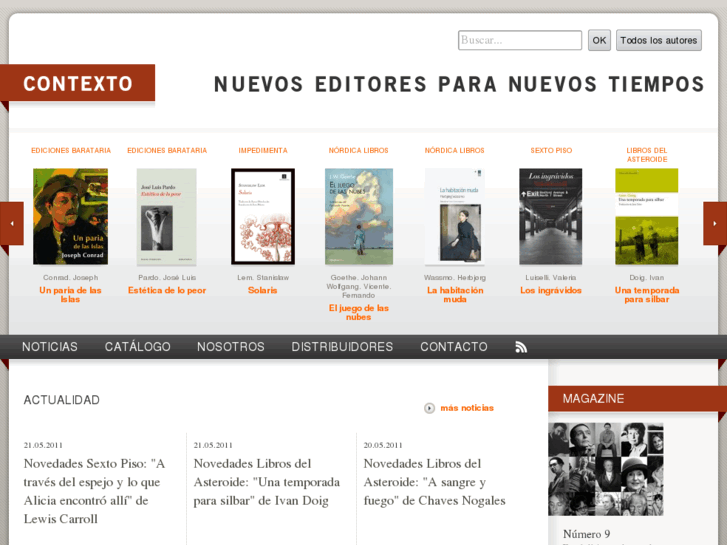Click the El juego de las nubes title link
727x545 pixels.
pos(359,313)
